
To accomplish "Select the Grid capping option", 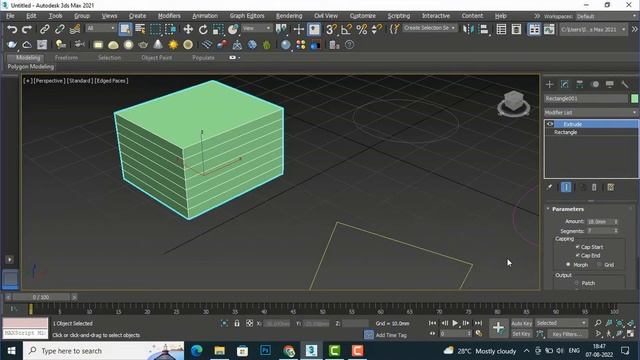I will (599, 264).
